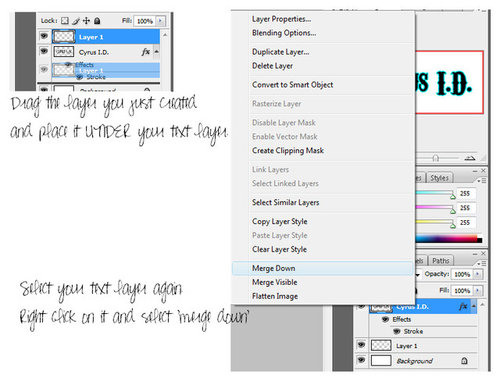Viewport: 500px width, 380px height.
Task: Click the Fill 100% field in right Layers panel
Action: point(462,290)
